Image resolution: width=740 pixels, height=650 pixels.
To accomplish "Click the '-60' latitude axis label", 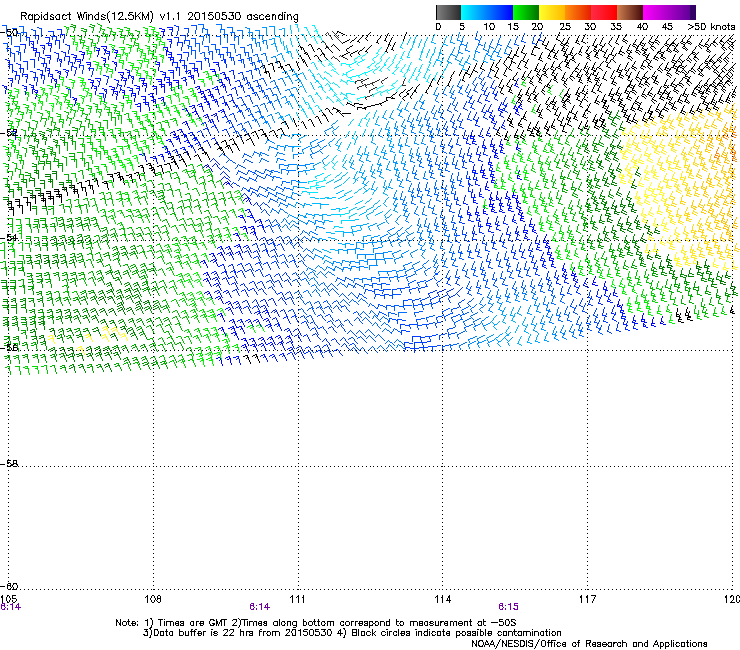I will click(10, 586).
